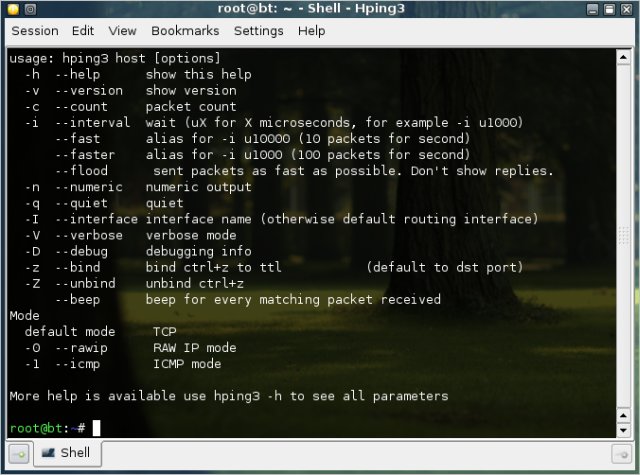Open the View menu
The width and height of the screenshot is (640, 475).
pos(122,31)
